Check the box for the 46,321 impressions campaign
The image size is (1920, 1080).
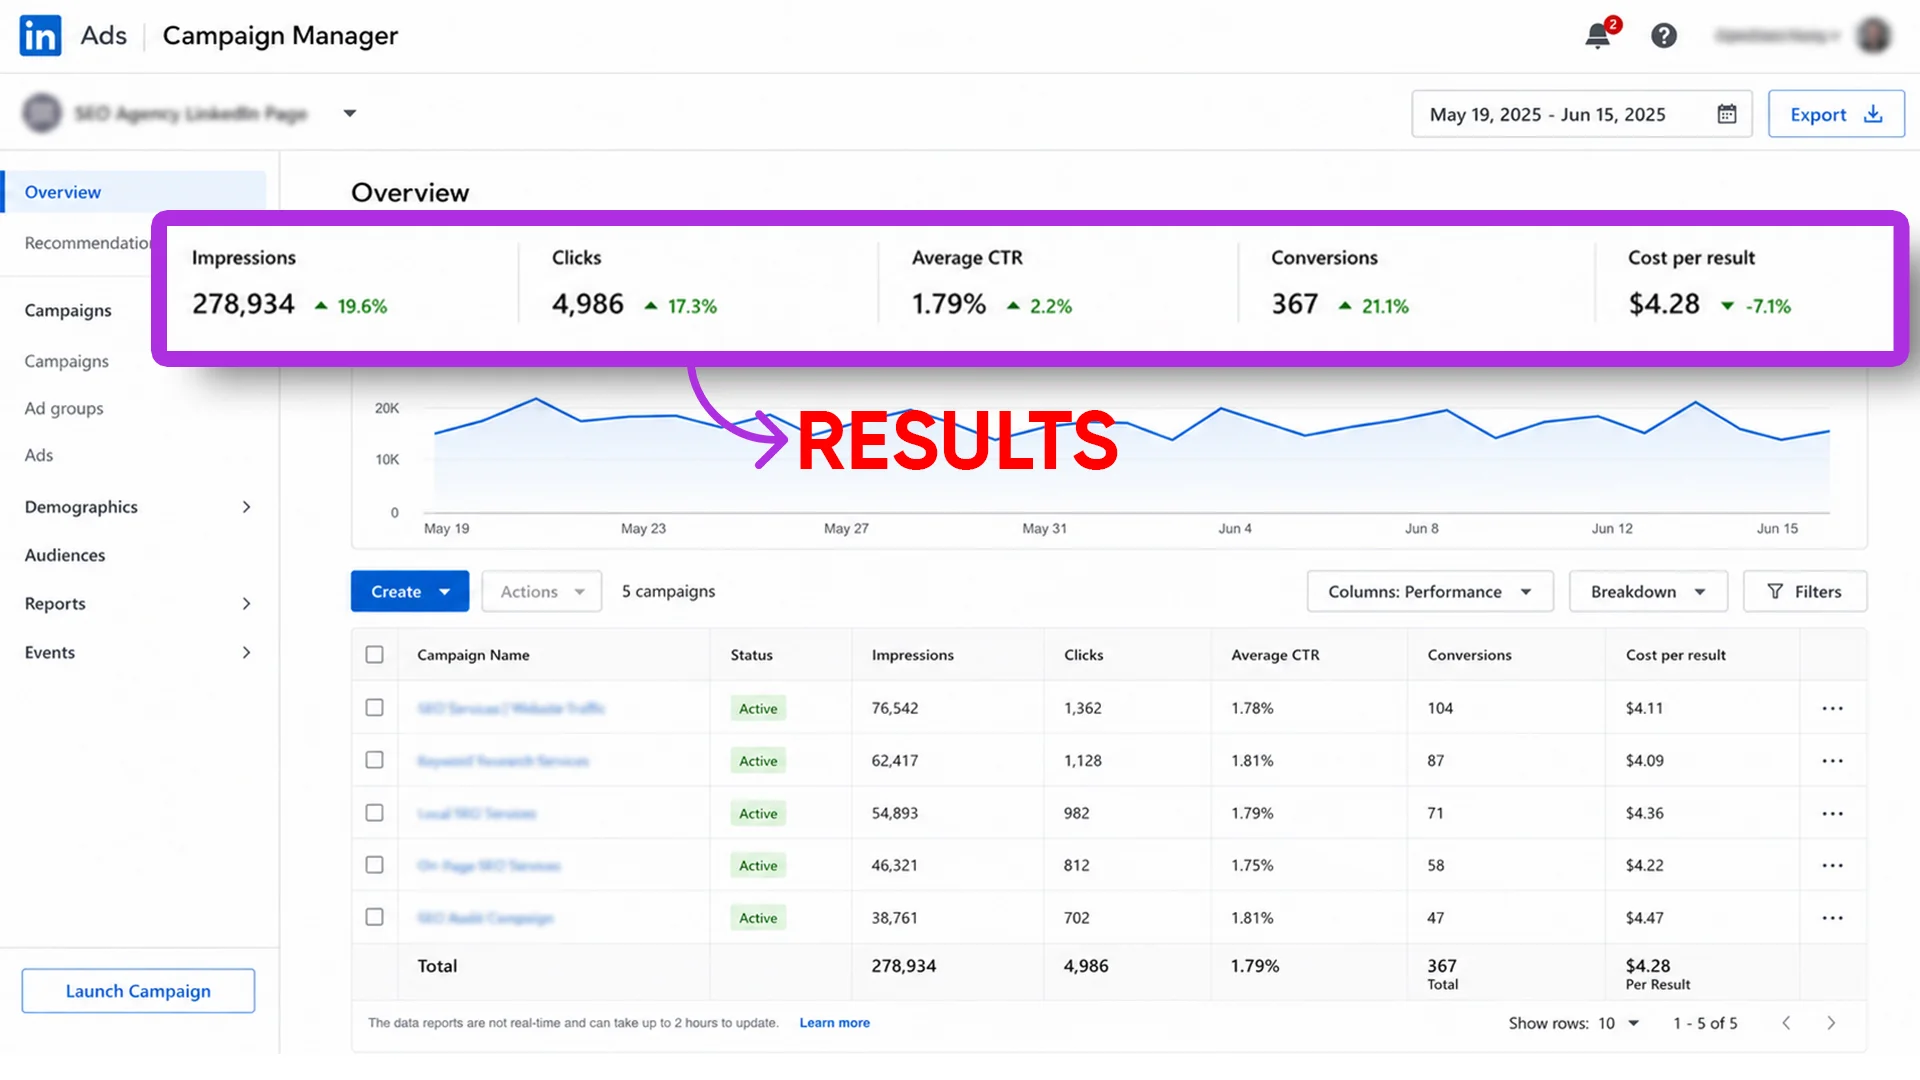click(374, 865)
